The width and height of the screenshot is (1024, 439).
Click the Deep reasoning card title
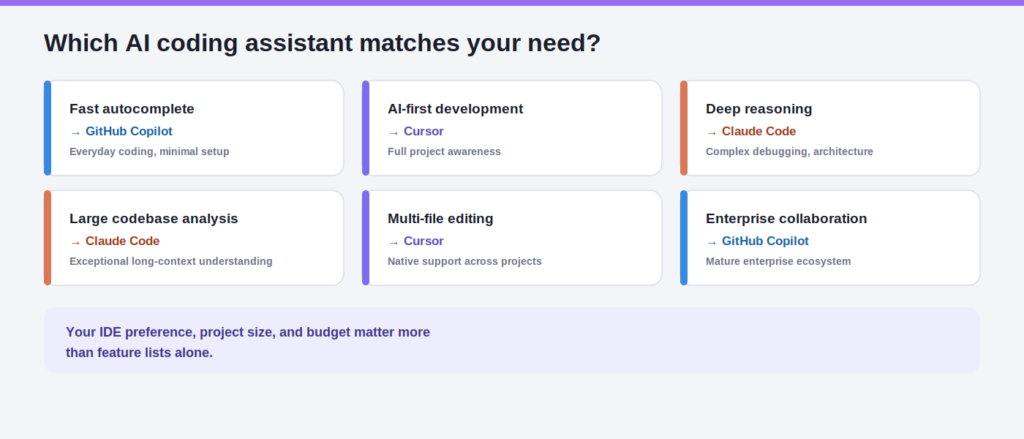click(x=759, y=108)
